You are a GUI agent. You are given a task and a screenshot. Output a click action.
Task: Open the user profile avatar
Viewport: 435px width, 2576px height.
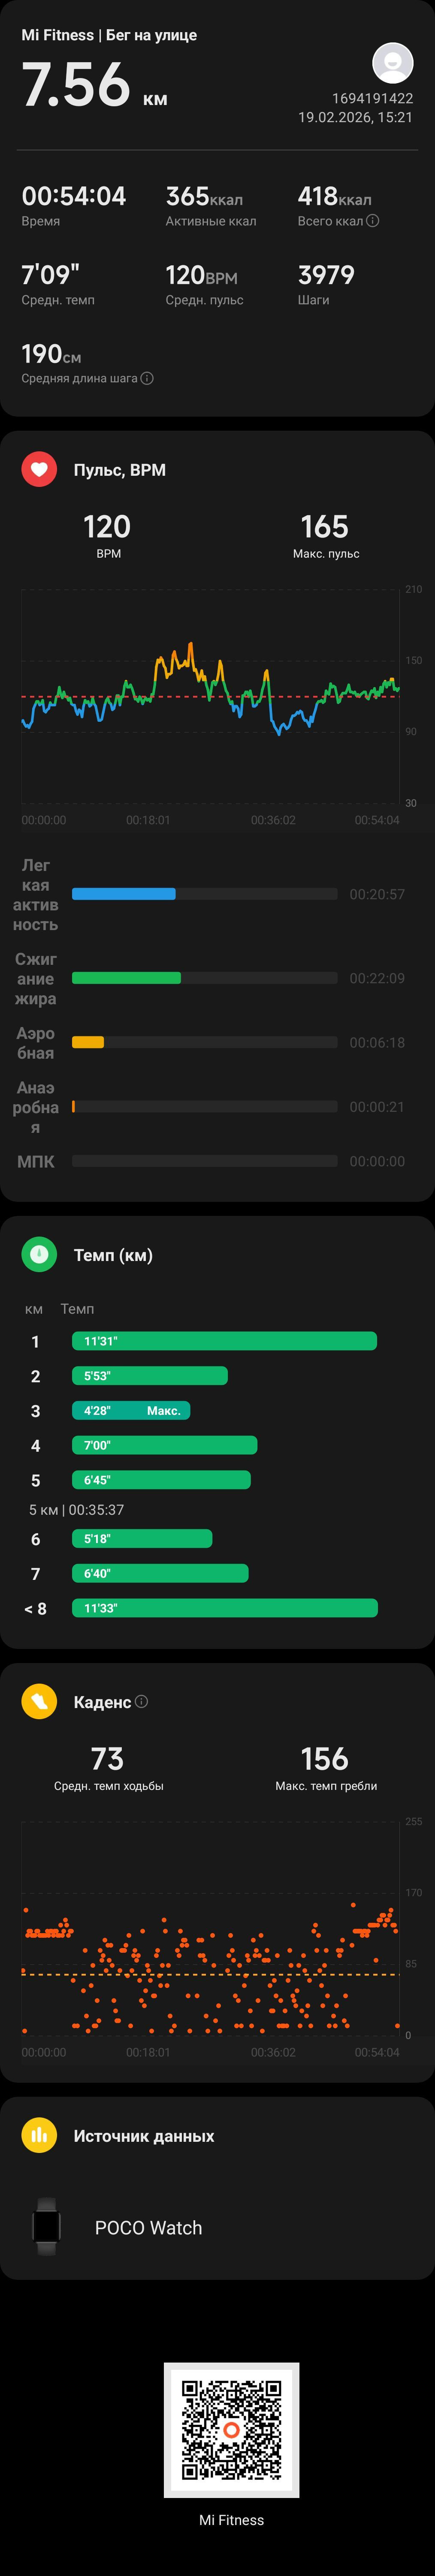click(x=392, y=63)
